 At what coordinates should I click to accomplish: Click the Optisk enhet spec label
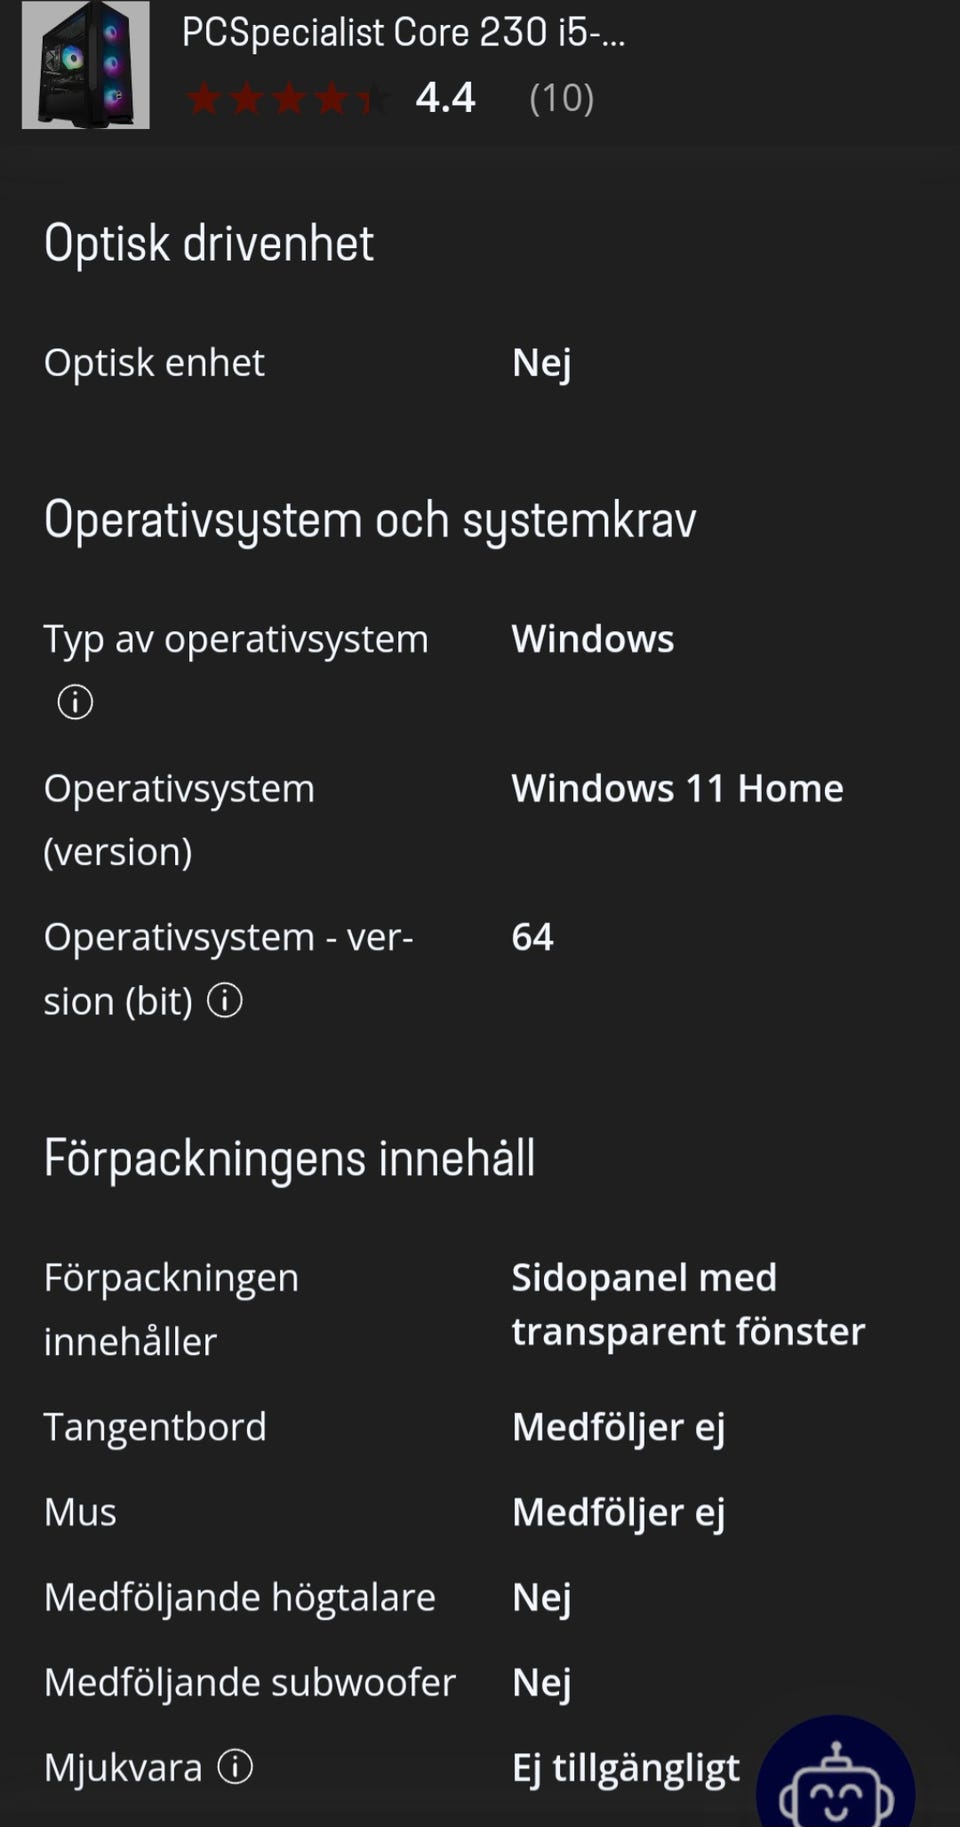tap(154, 363)
